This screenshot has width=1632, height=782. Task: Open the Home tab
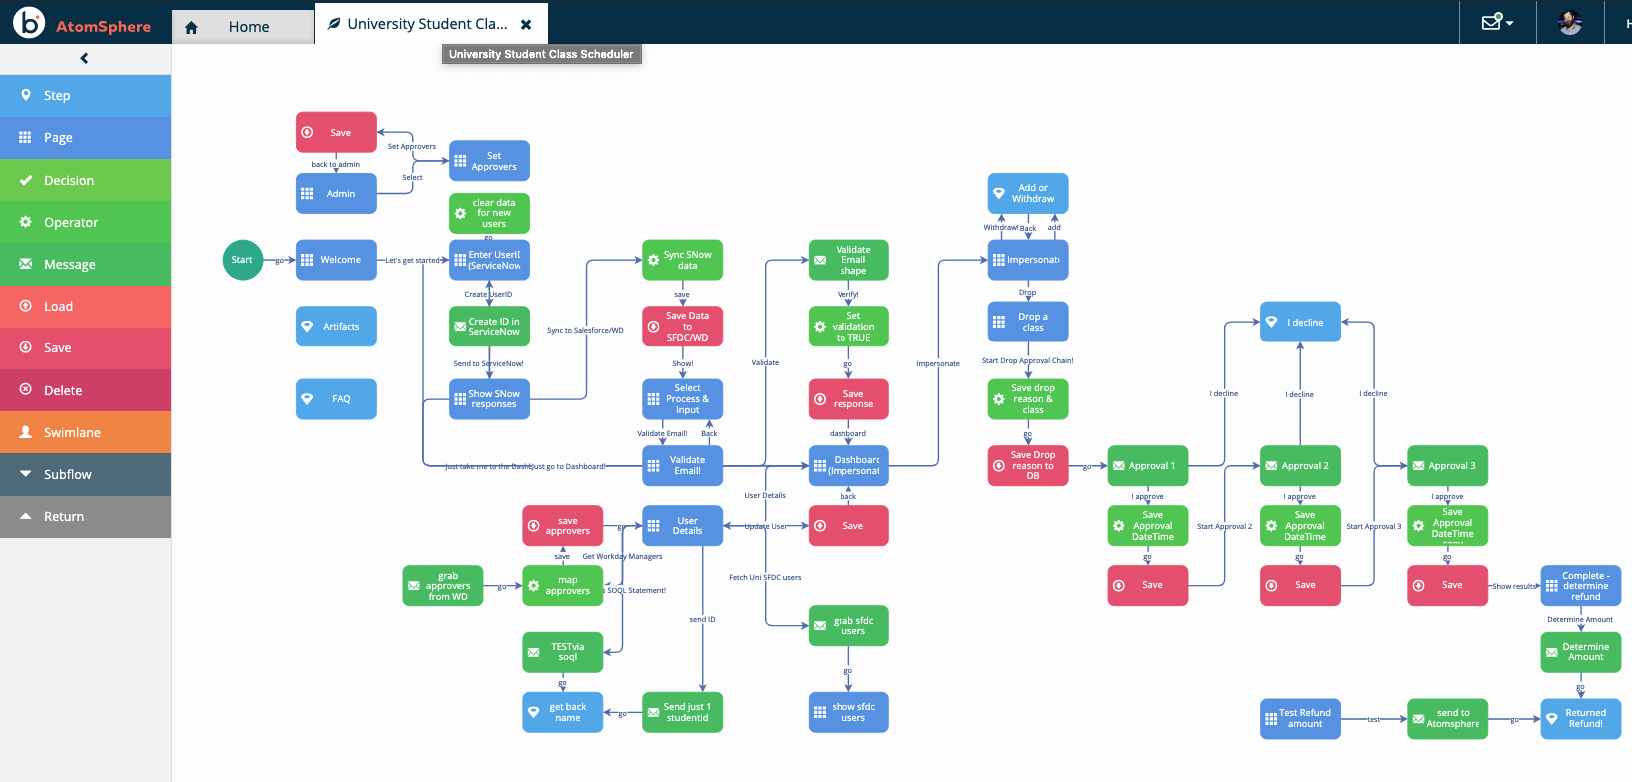(x=242, y=27)
